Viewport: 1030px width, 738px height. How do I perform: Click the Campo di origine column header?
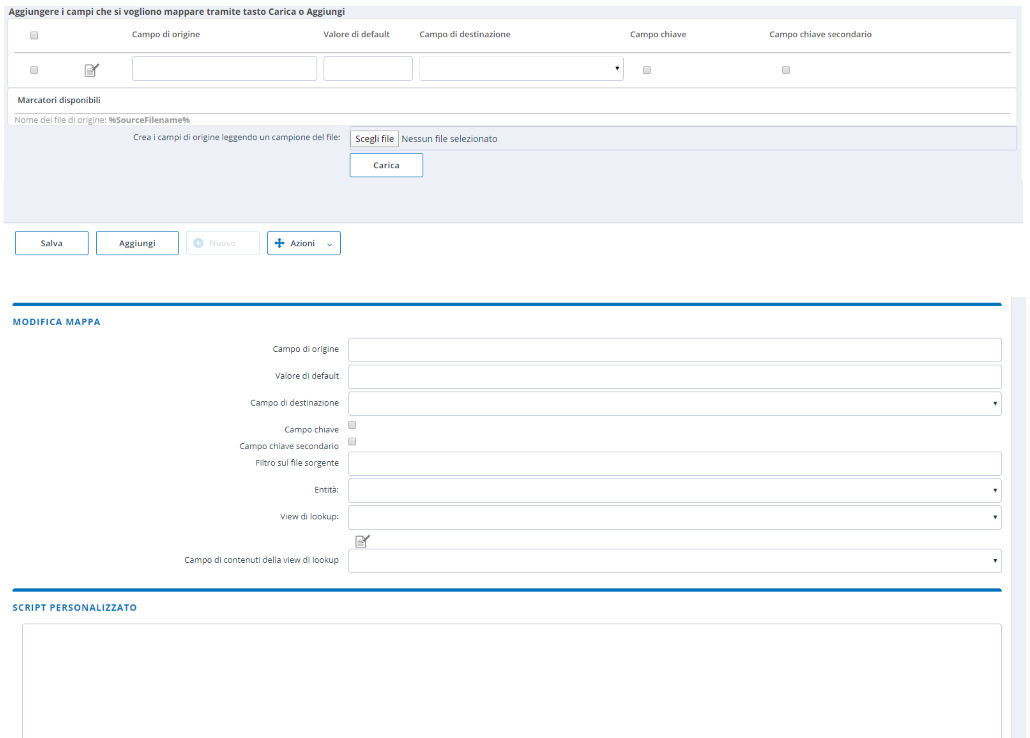point(166,34)
